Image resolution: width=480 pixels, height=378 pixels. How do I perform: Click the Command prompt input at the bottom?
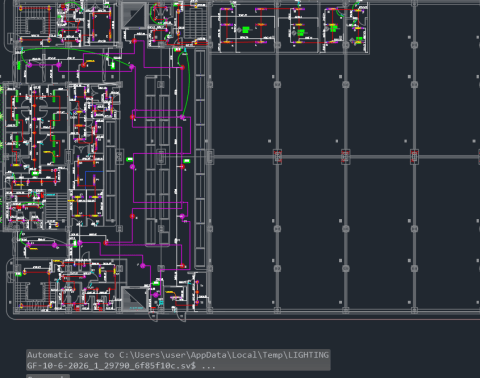pos(48,376)
